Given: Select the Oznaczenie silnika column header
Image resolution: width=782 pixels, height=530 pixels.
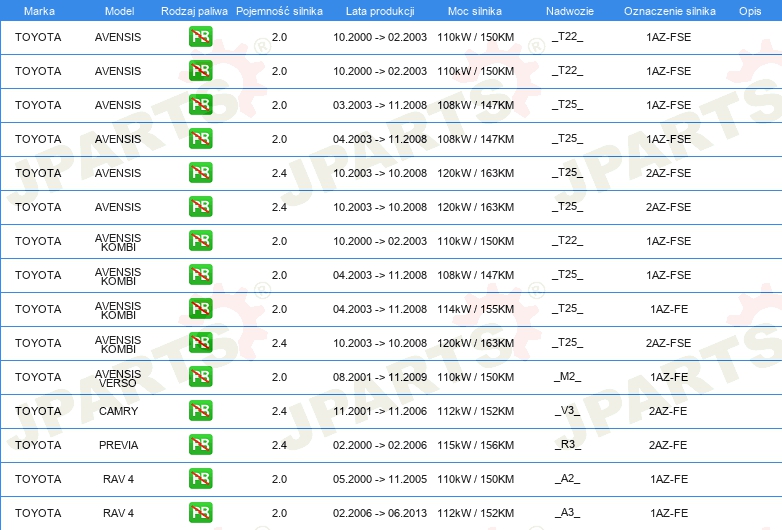Looking at the screenshot, I should click(x=670, y=11).
